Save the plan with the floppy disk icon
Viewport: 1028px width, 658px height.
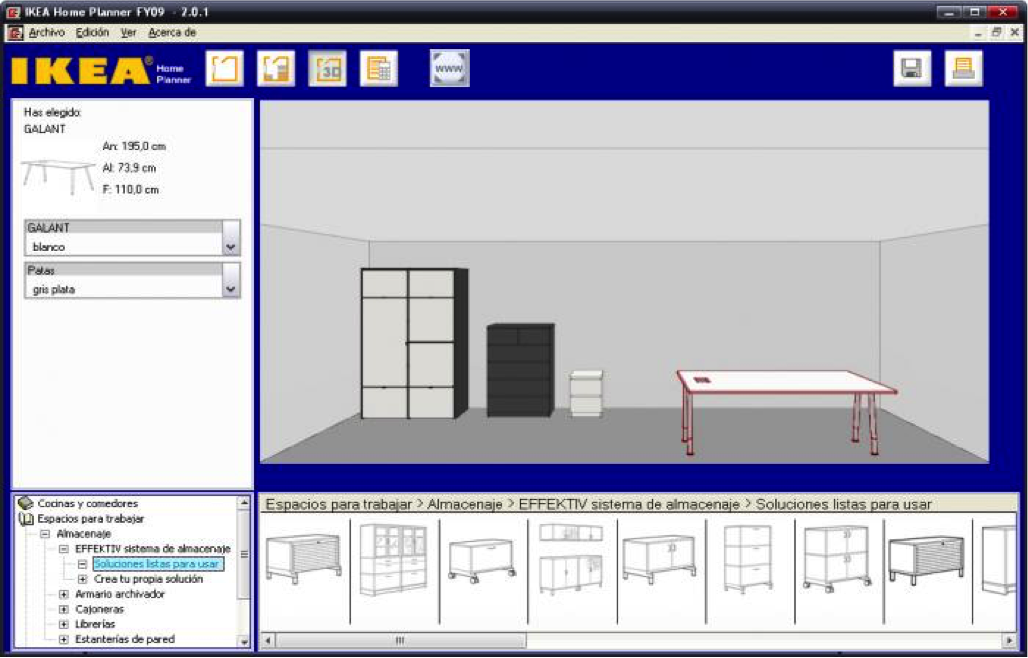912,69
